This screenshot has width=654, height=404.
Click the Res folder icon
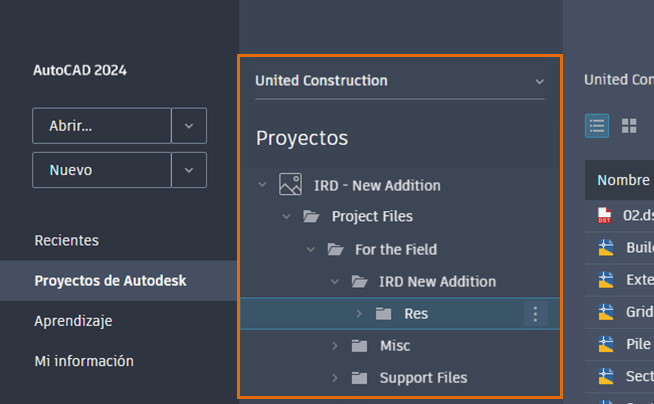point(383,314)
